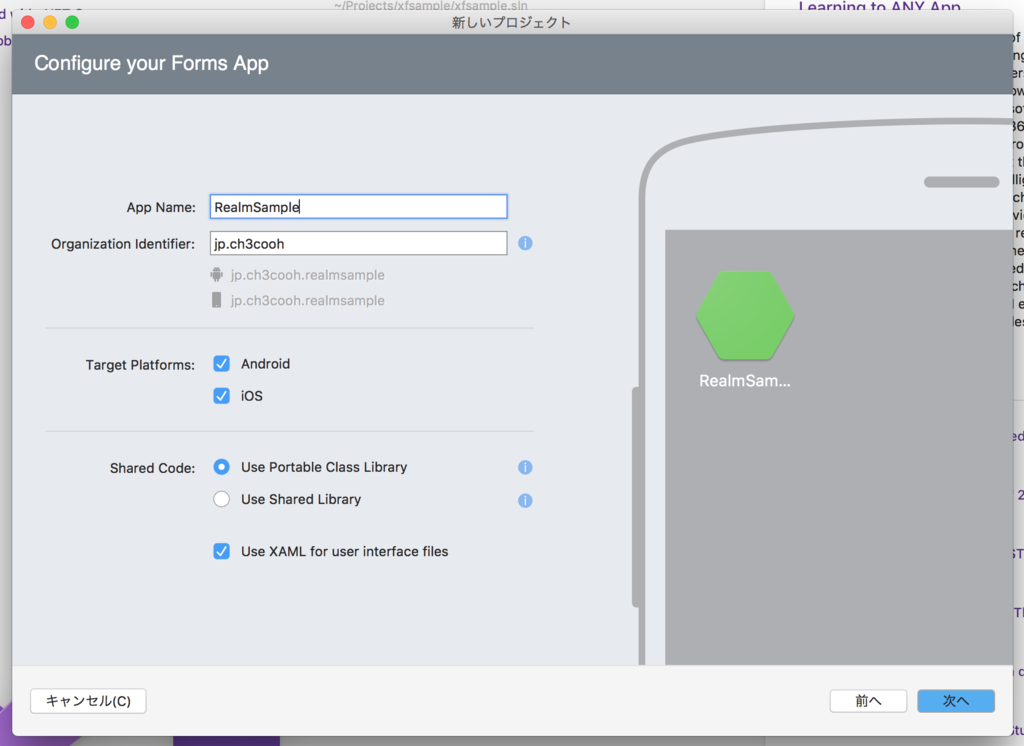This screenshot has height=746, width=1024.
Task: Uncheck the Android target platform
Action: (221, 364)
